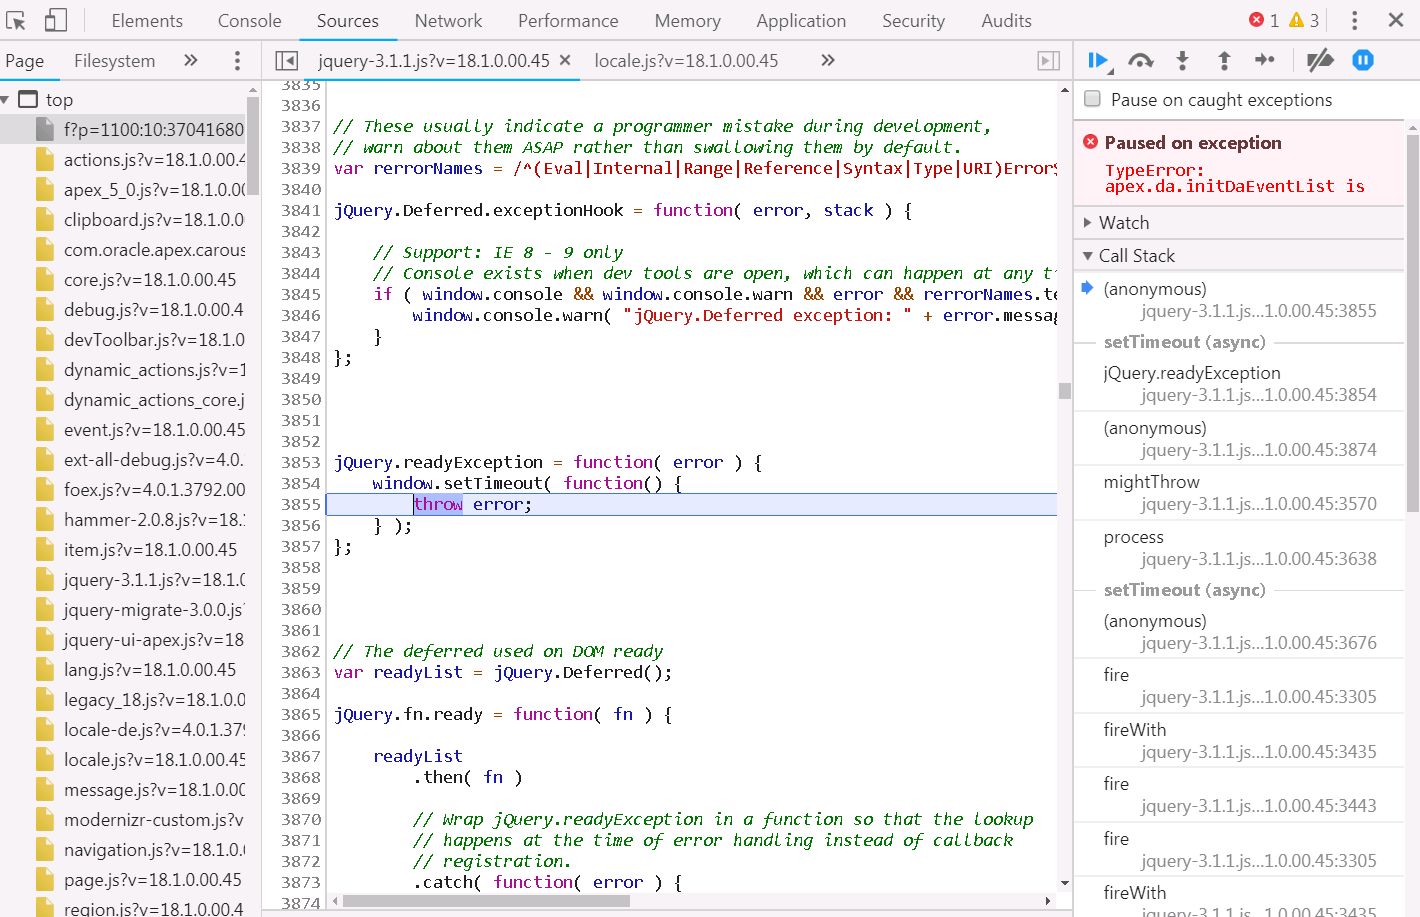Image resolution: width=1420 pixels, height=917 pixels.
Task: Toggle a breakpoint on line 3855
Action: (302, 504)
